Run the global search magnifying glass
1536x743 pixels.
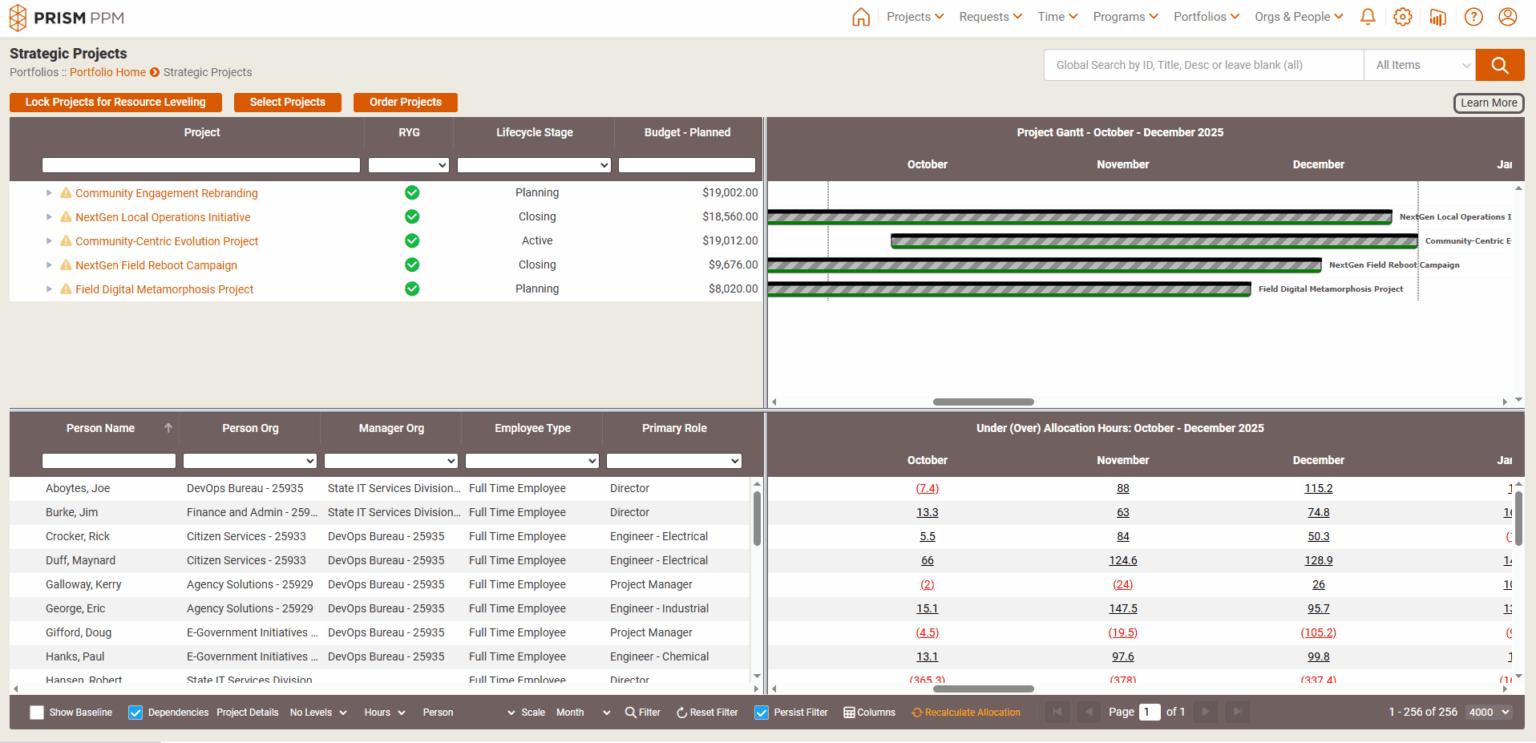coord(1499,64)
